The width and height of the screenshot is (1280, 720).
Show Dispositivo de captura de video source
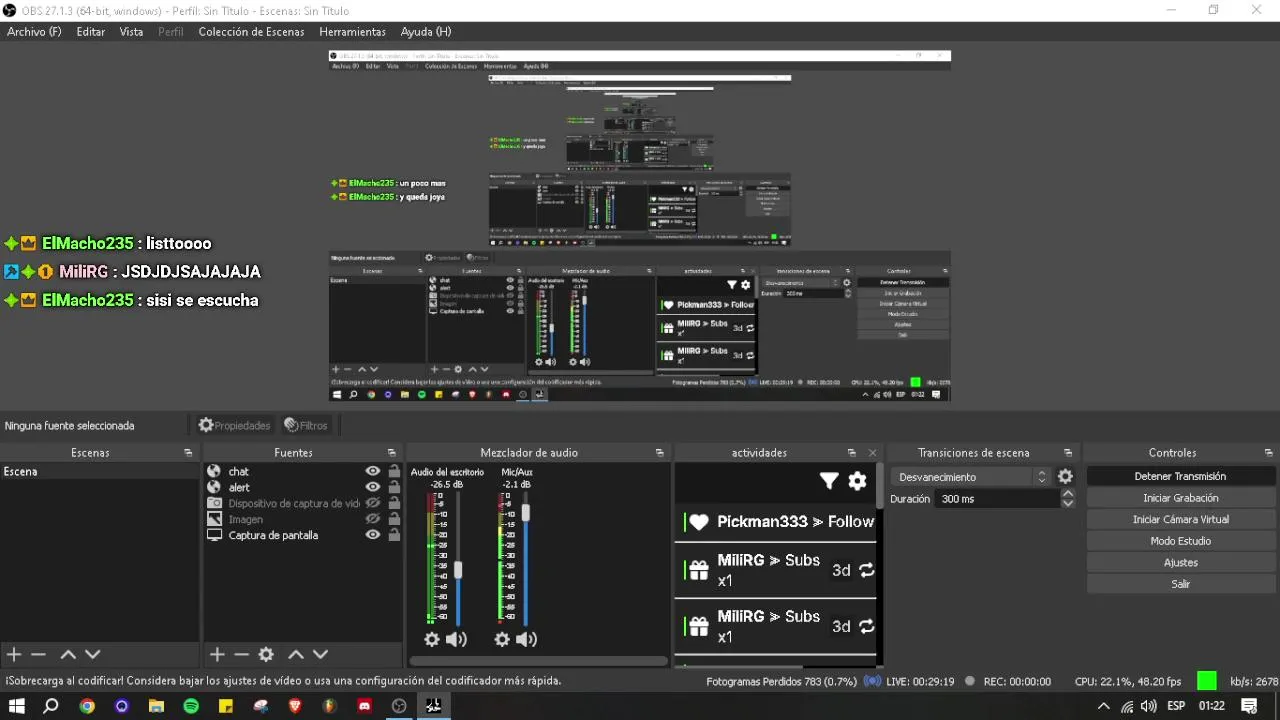click(x=373, y=503)
